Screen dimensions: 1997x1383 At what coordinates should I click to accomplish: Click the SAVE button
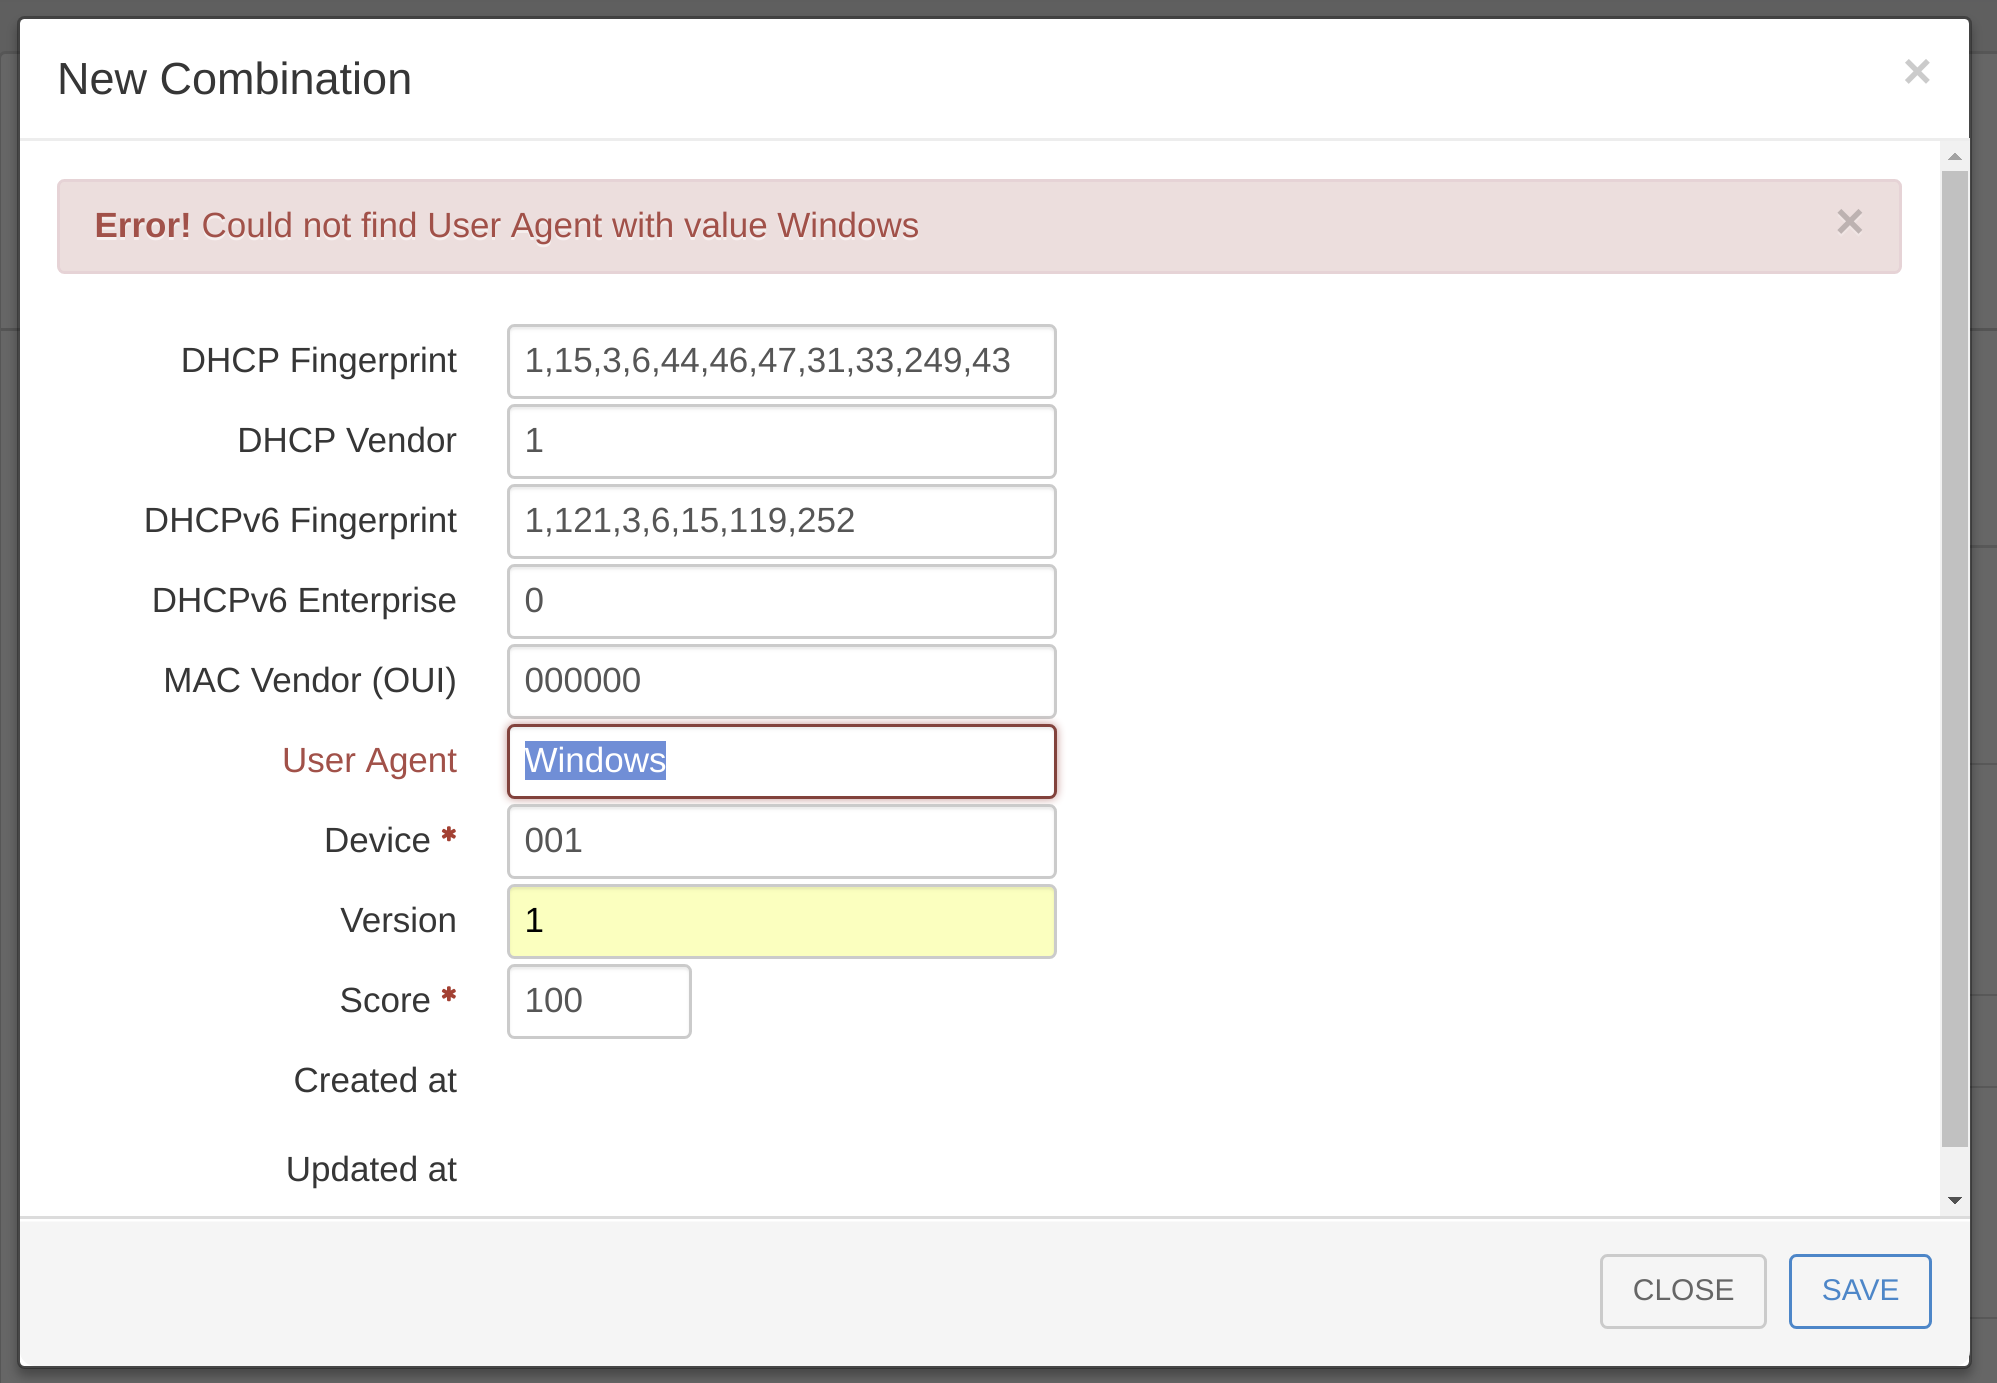pos(1859,1290)
